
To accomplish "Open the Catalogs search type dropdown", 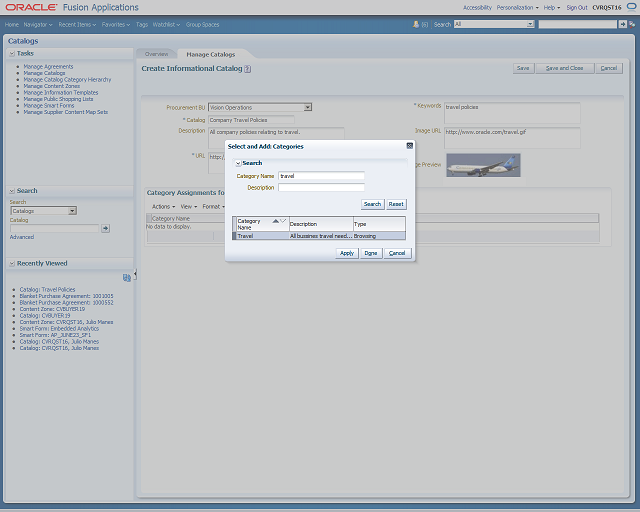I will pyautogui.click(x=72, y=211).
